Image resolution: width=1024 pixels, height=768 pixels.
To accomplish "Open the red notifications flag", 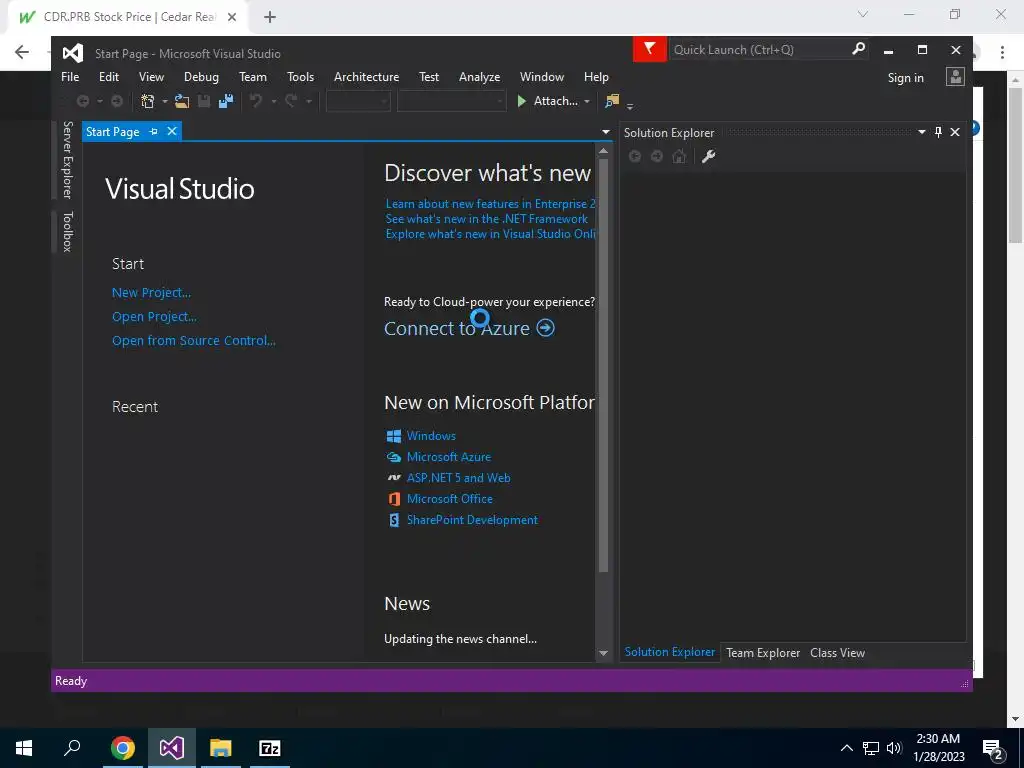I will pos(650,49).
